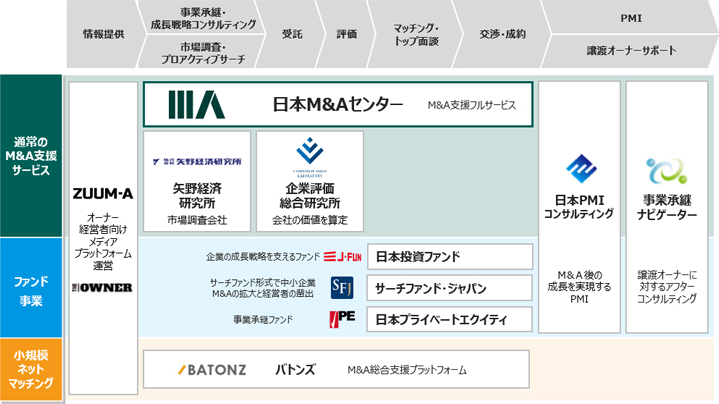Open the 日本投資ファンド box
Image resolution: width=719 pixels, height=404 pixels.
[449, 256]
